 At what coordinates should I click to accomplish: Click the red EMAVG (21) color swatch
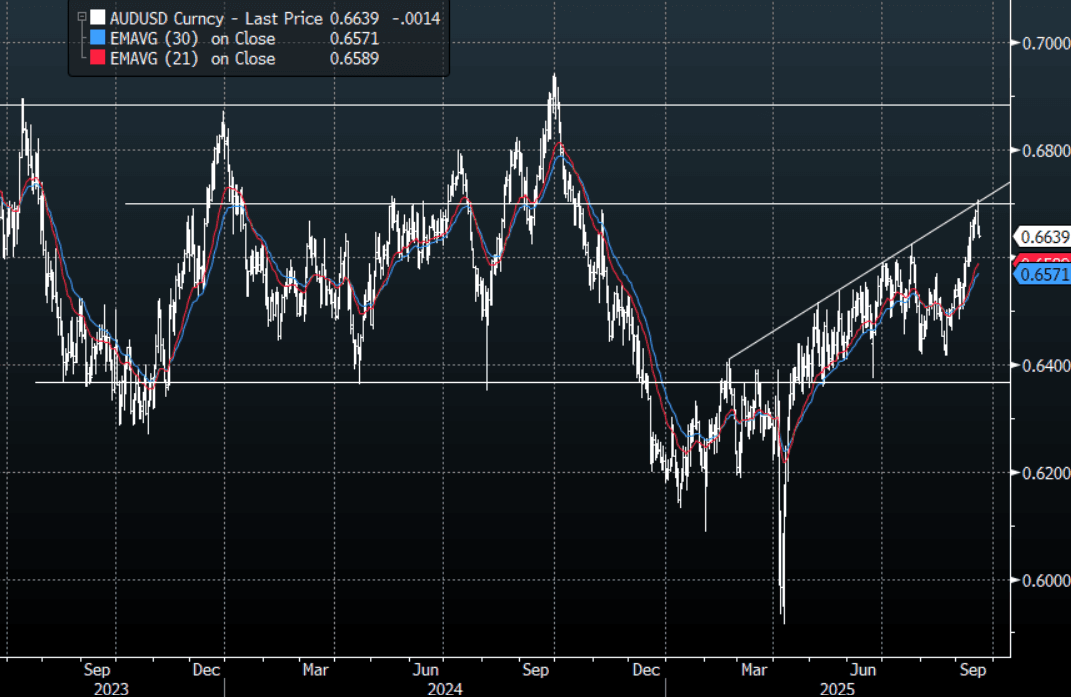pyautogui.click(x=96, y=59)
